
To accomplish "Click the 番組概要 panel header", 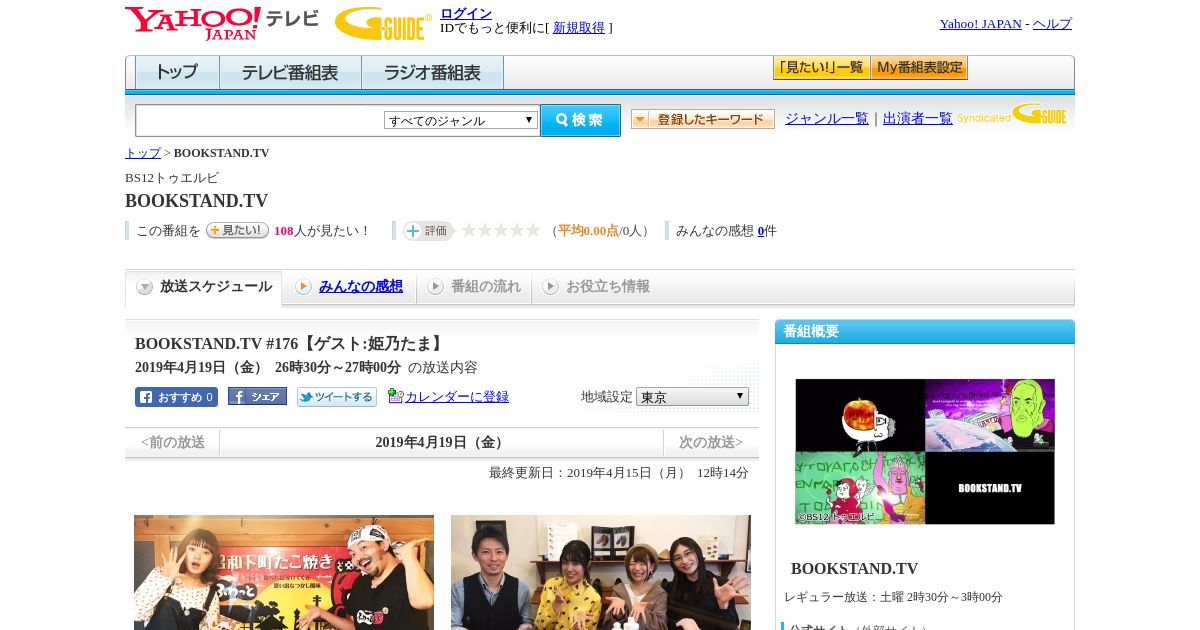I will (925, 332).
